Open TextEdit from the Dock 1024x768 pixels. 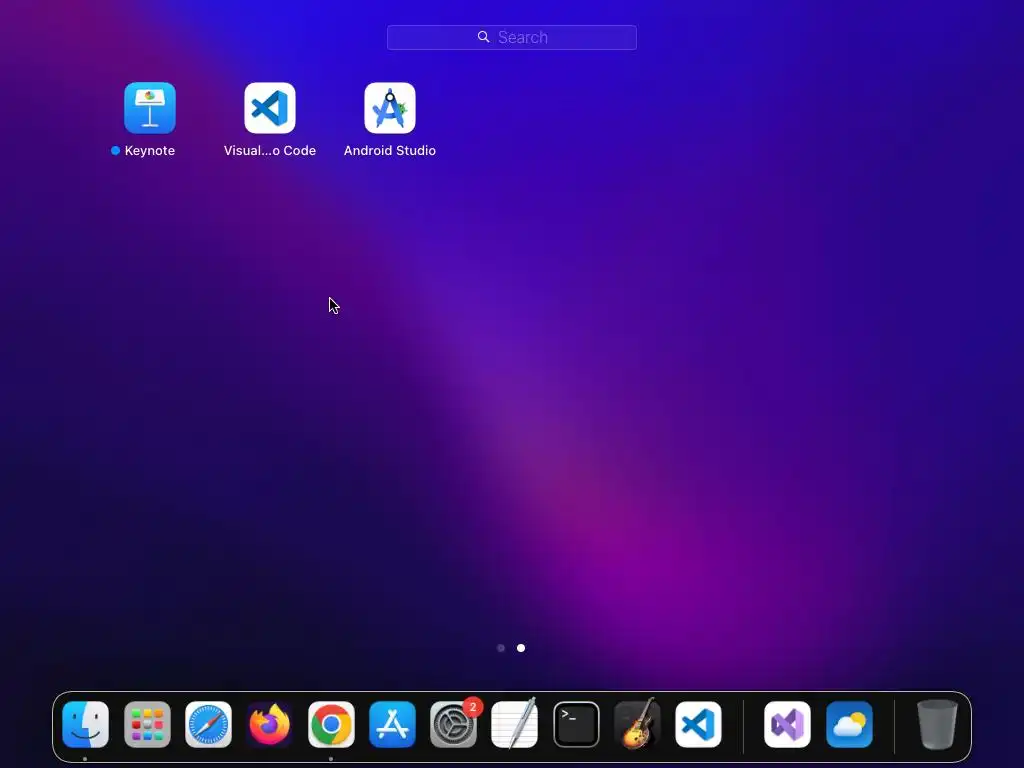pyautogui.click(x=515, y=724)
